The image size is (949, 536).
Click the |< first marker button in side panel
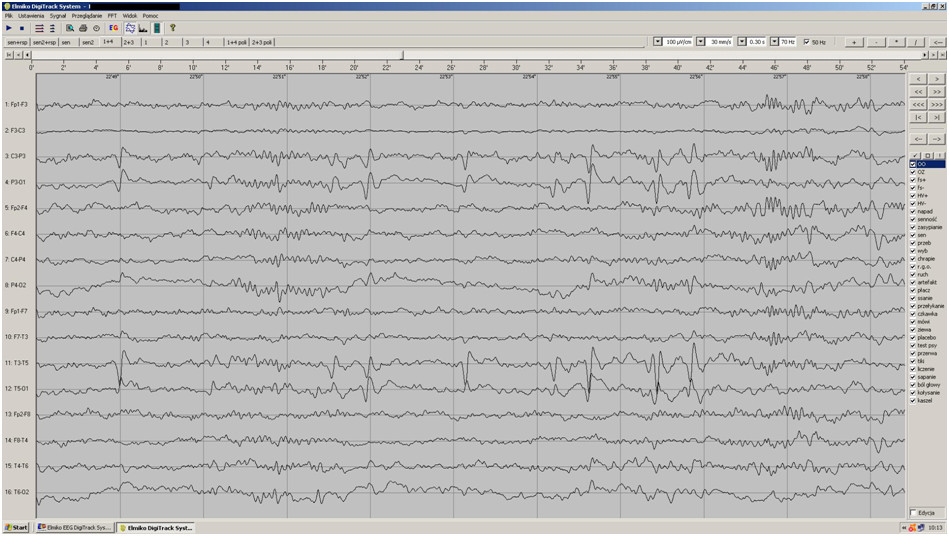pyautogui.click(x=918, y=117)
